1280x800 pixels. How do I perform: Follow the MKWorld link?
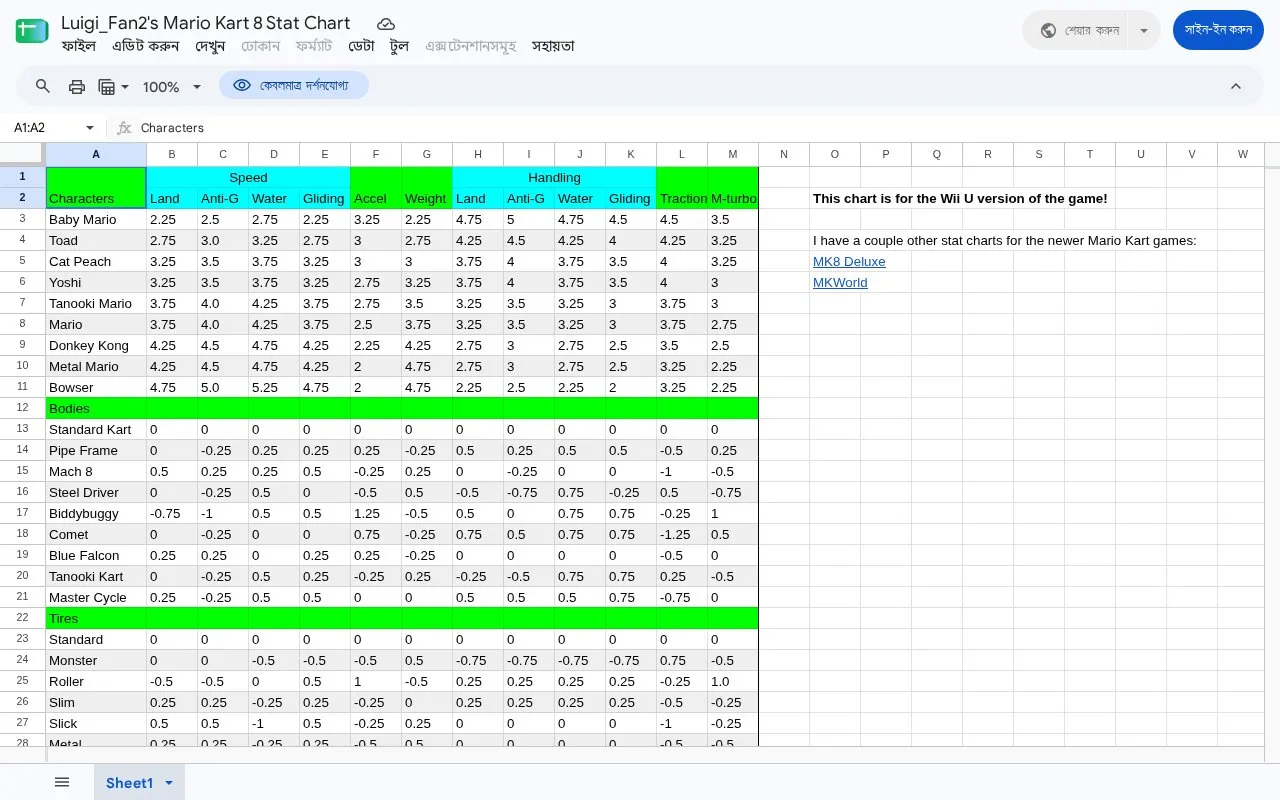pos(840,283)
